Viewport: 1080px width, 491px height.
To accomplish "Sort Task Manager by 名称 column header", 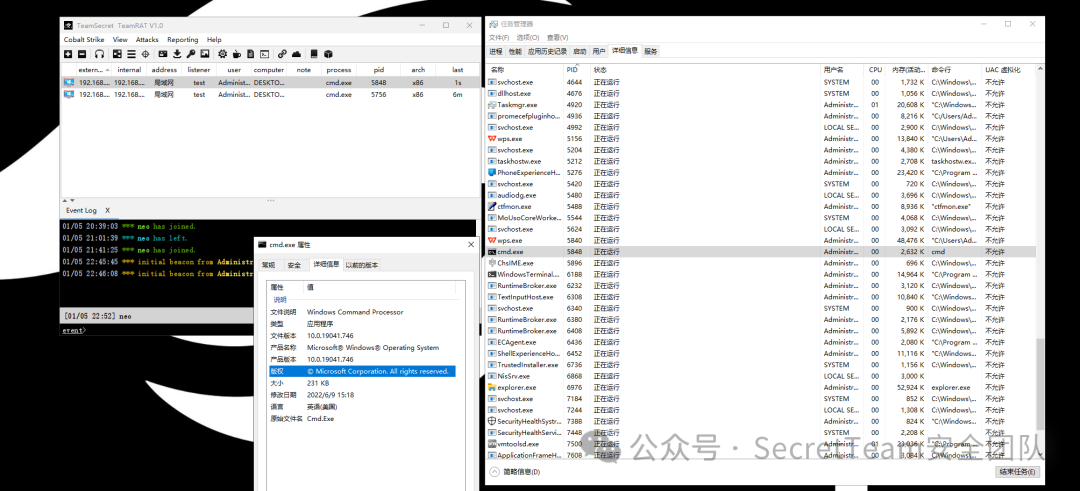I will 526,70.
